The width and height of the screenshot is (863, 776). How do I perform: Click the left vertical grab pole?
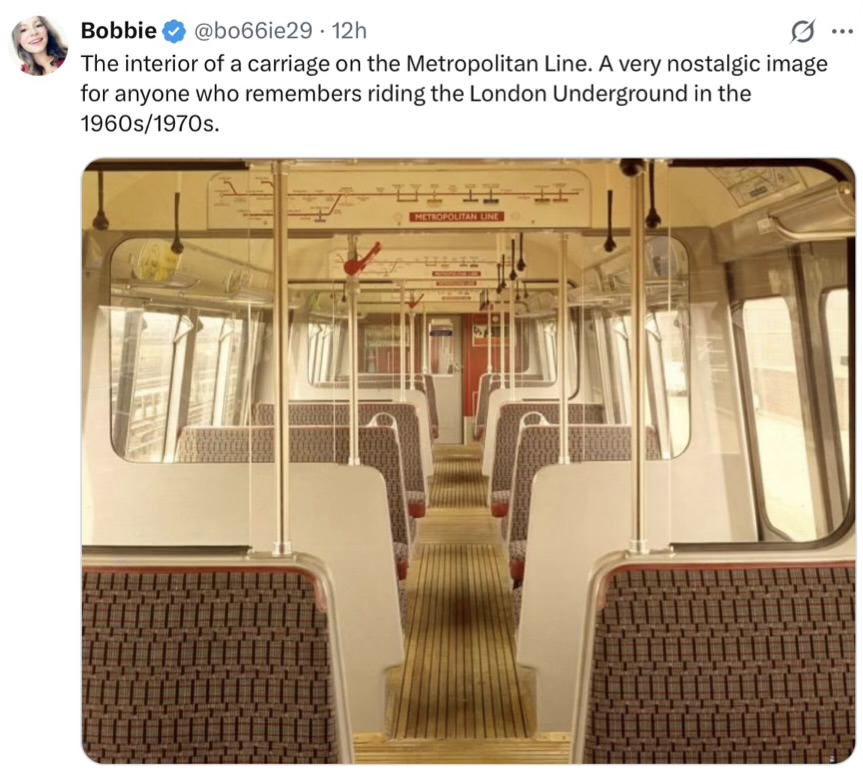pyautogui.click(x=281, y=358)
